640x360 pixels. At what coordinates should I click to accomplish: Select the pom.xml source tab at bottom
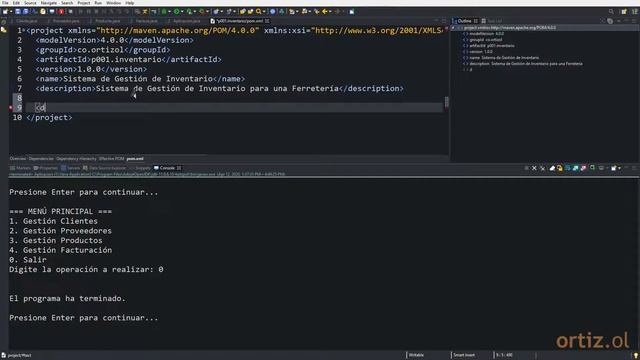(x=135, y=159)
